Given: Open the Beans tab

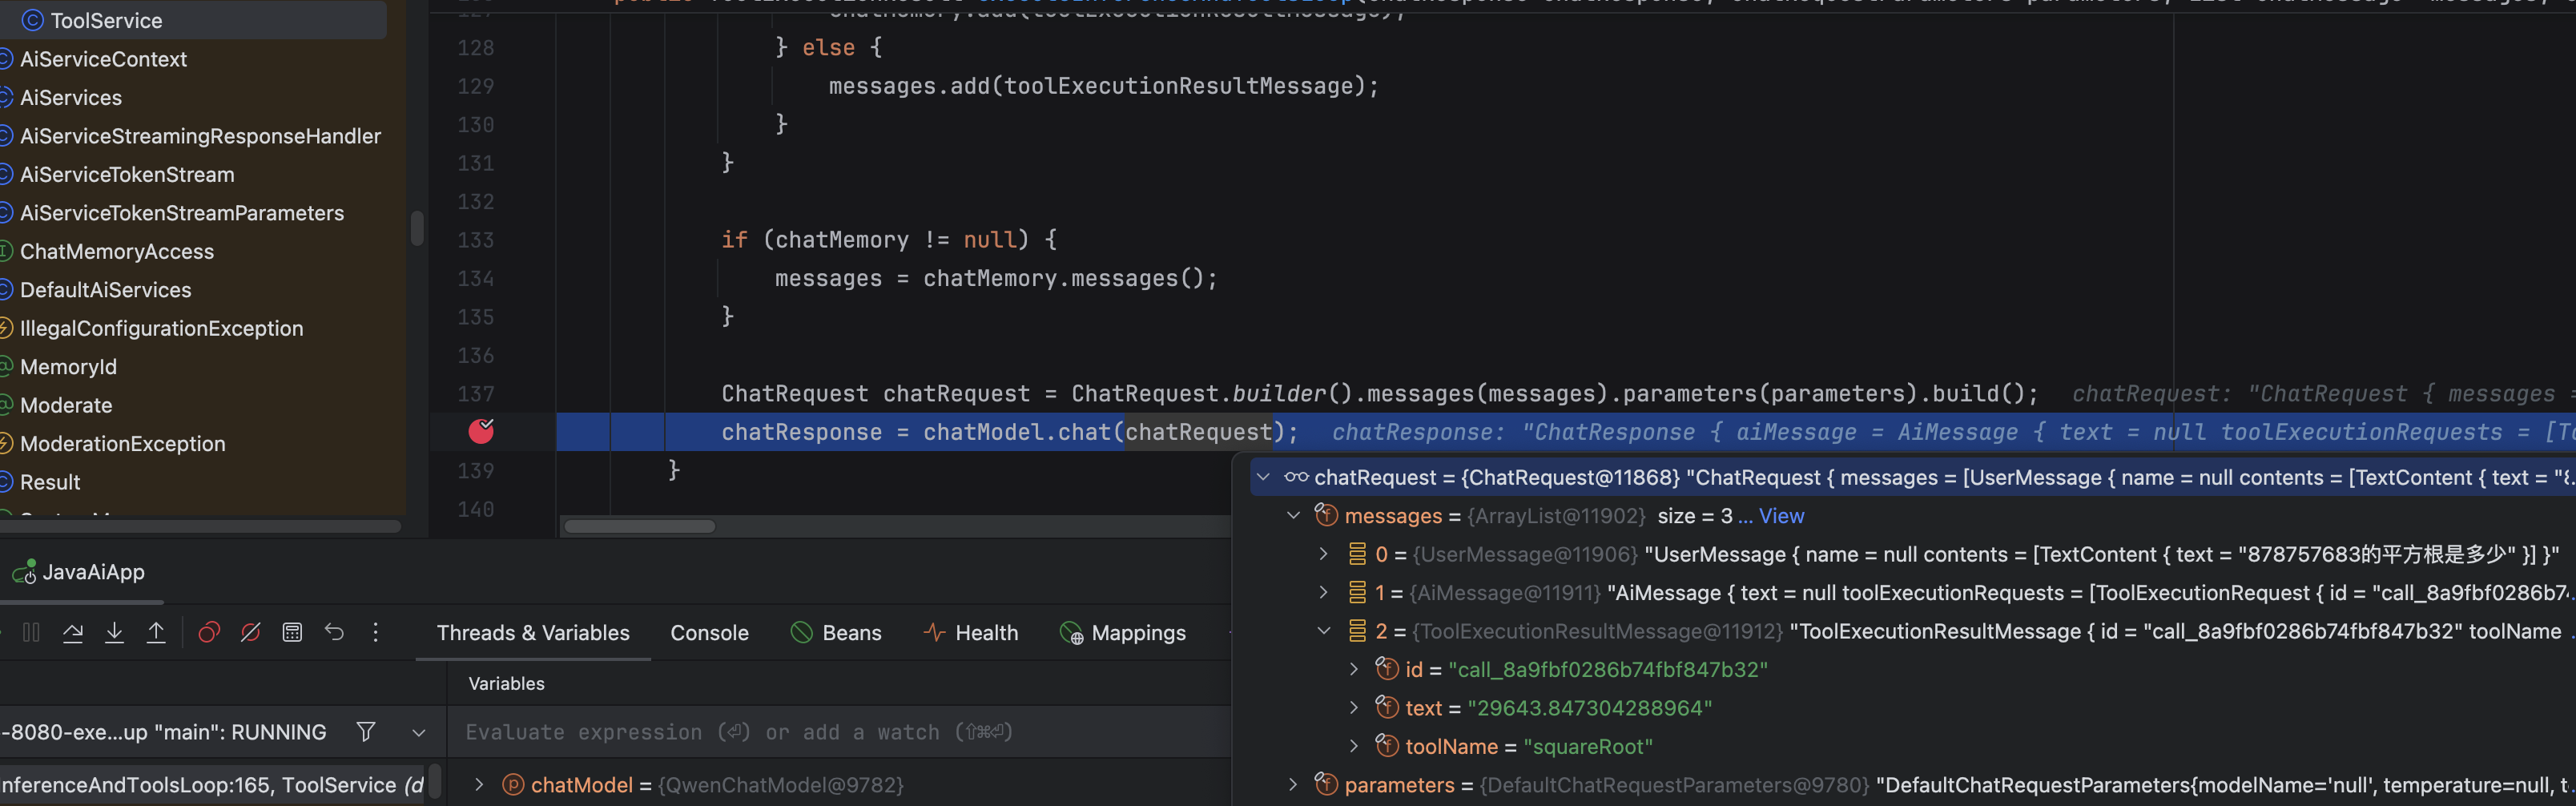Looking at the screenshot, I should (836, 633).
